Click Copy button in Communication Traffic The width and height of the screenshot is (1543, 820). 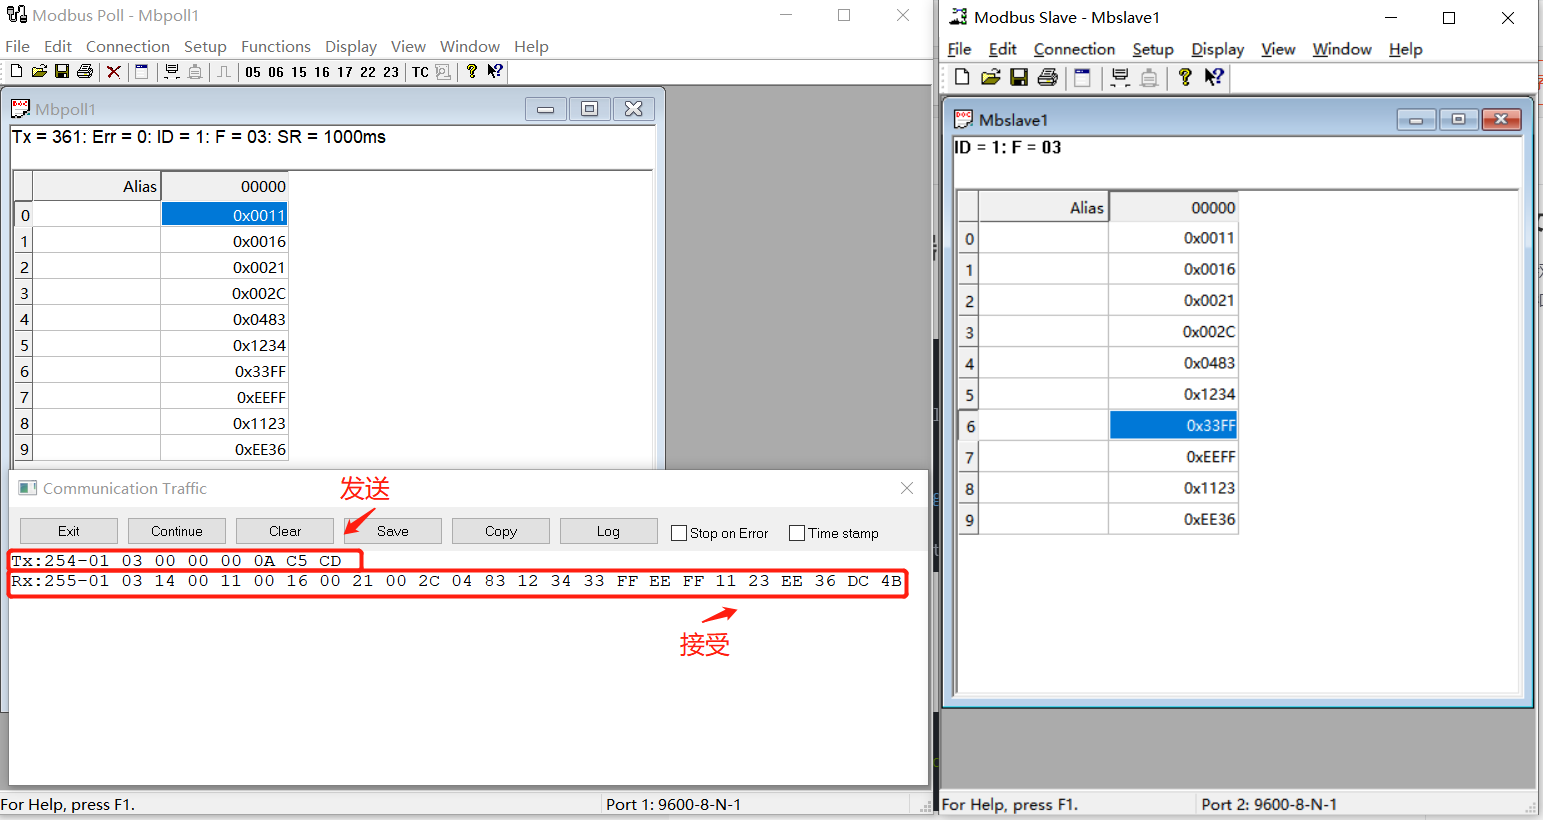click(501, 531)
